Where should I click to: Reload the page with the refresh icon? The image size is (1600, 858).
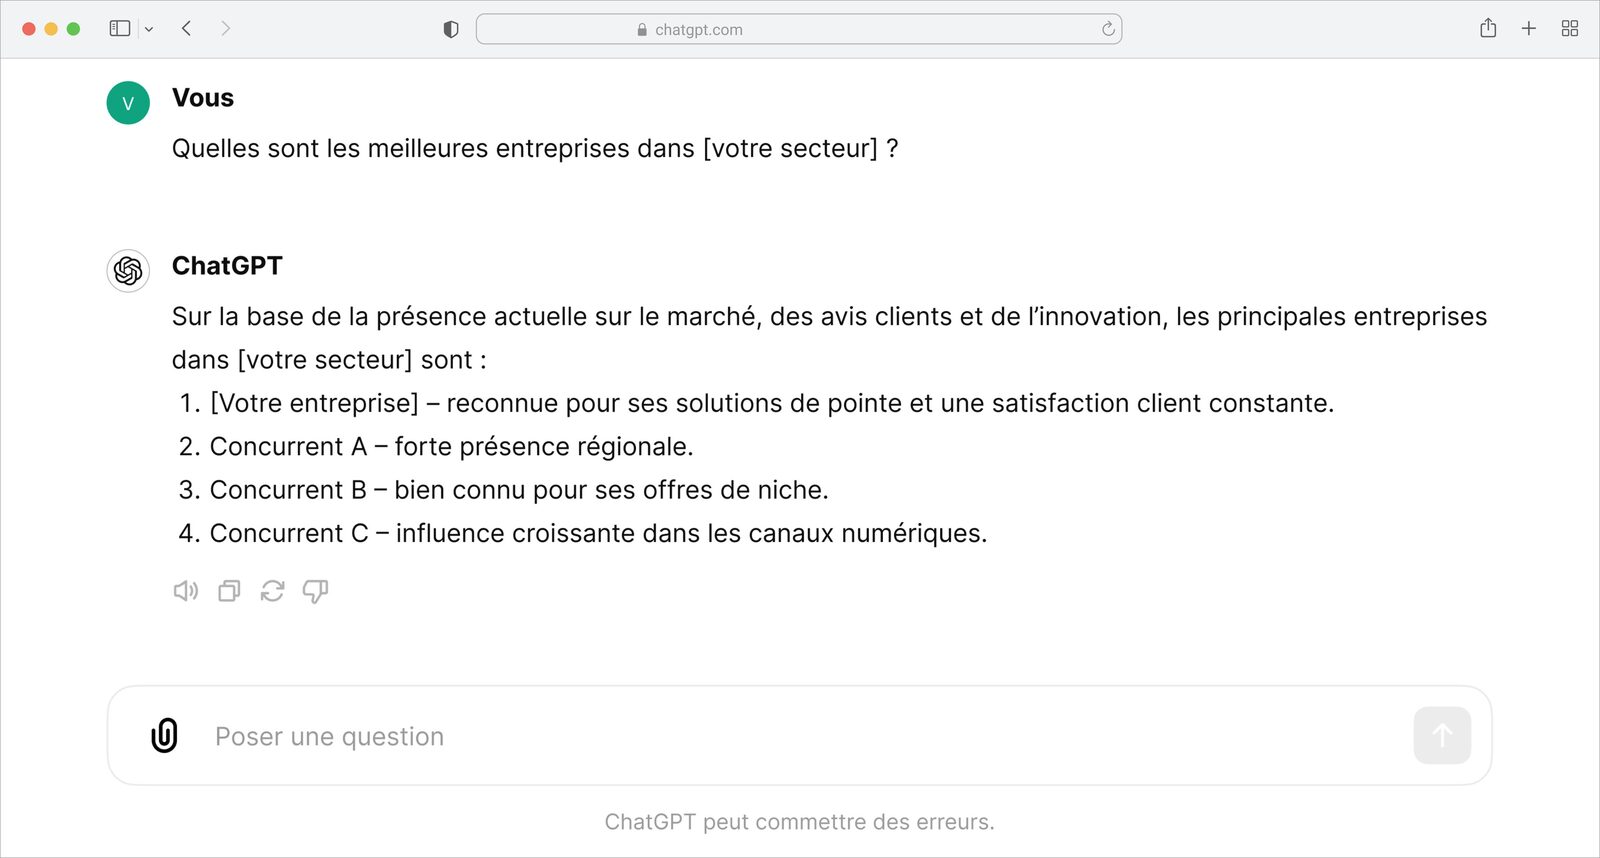1108,29
